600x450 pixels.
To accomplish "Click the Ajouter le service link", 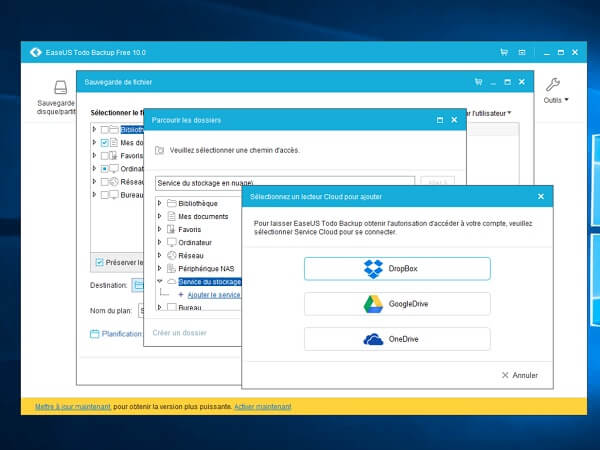I will click(214, 295).
